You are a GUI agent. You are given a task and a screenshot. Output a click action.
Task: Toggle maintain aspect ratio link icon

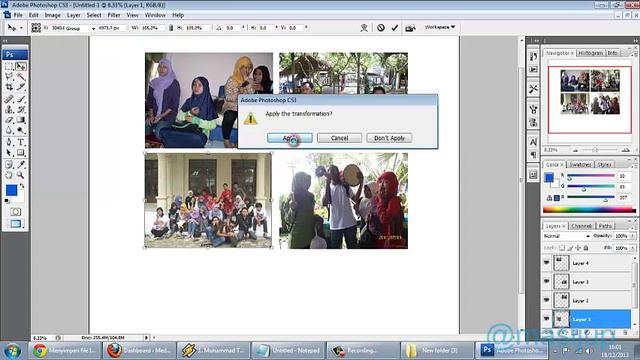pyautogui.click(x=171, y=28)
